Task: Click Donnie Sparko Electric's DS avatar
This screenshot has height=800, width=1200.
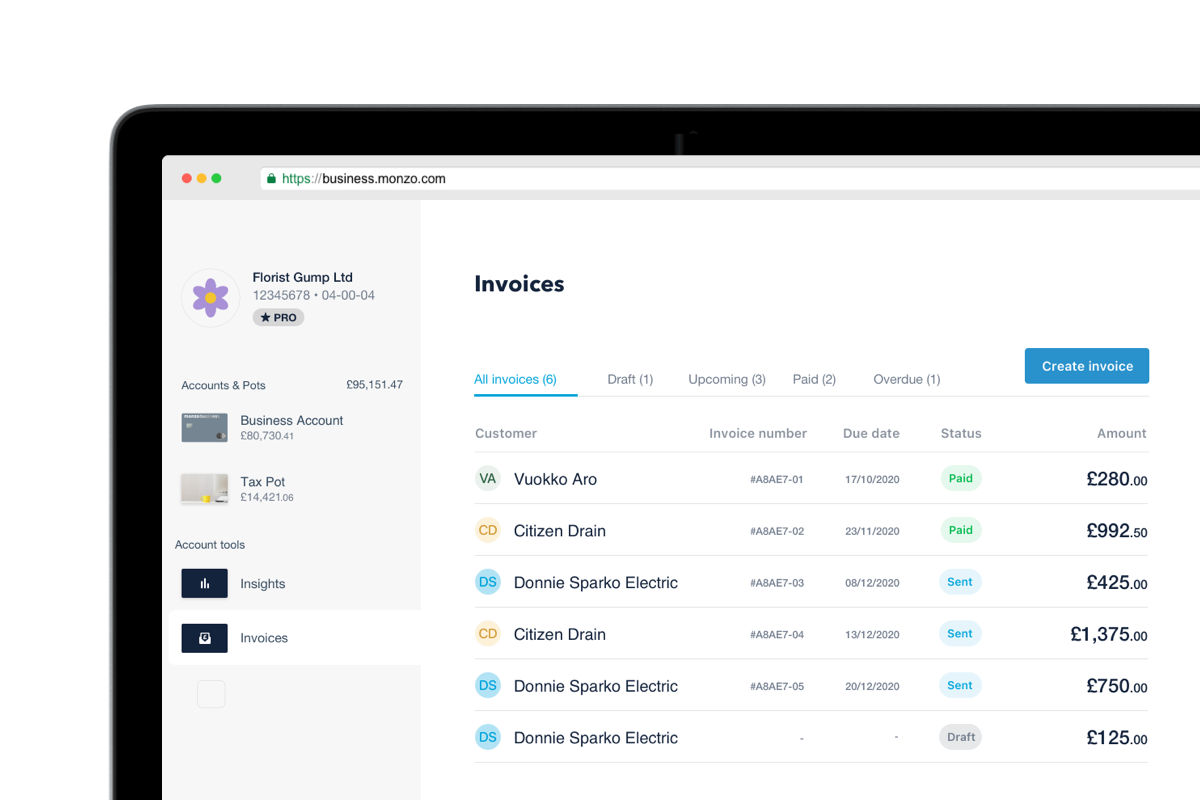Action: coord(488,582)
